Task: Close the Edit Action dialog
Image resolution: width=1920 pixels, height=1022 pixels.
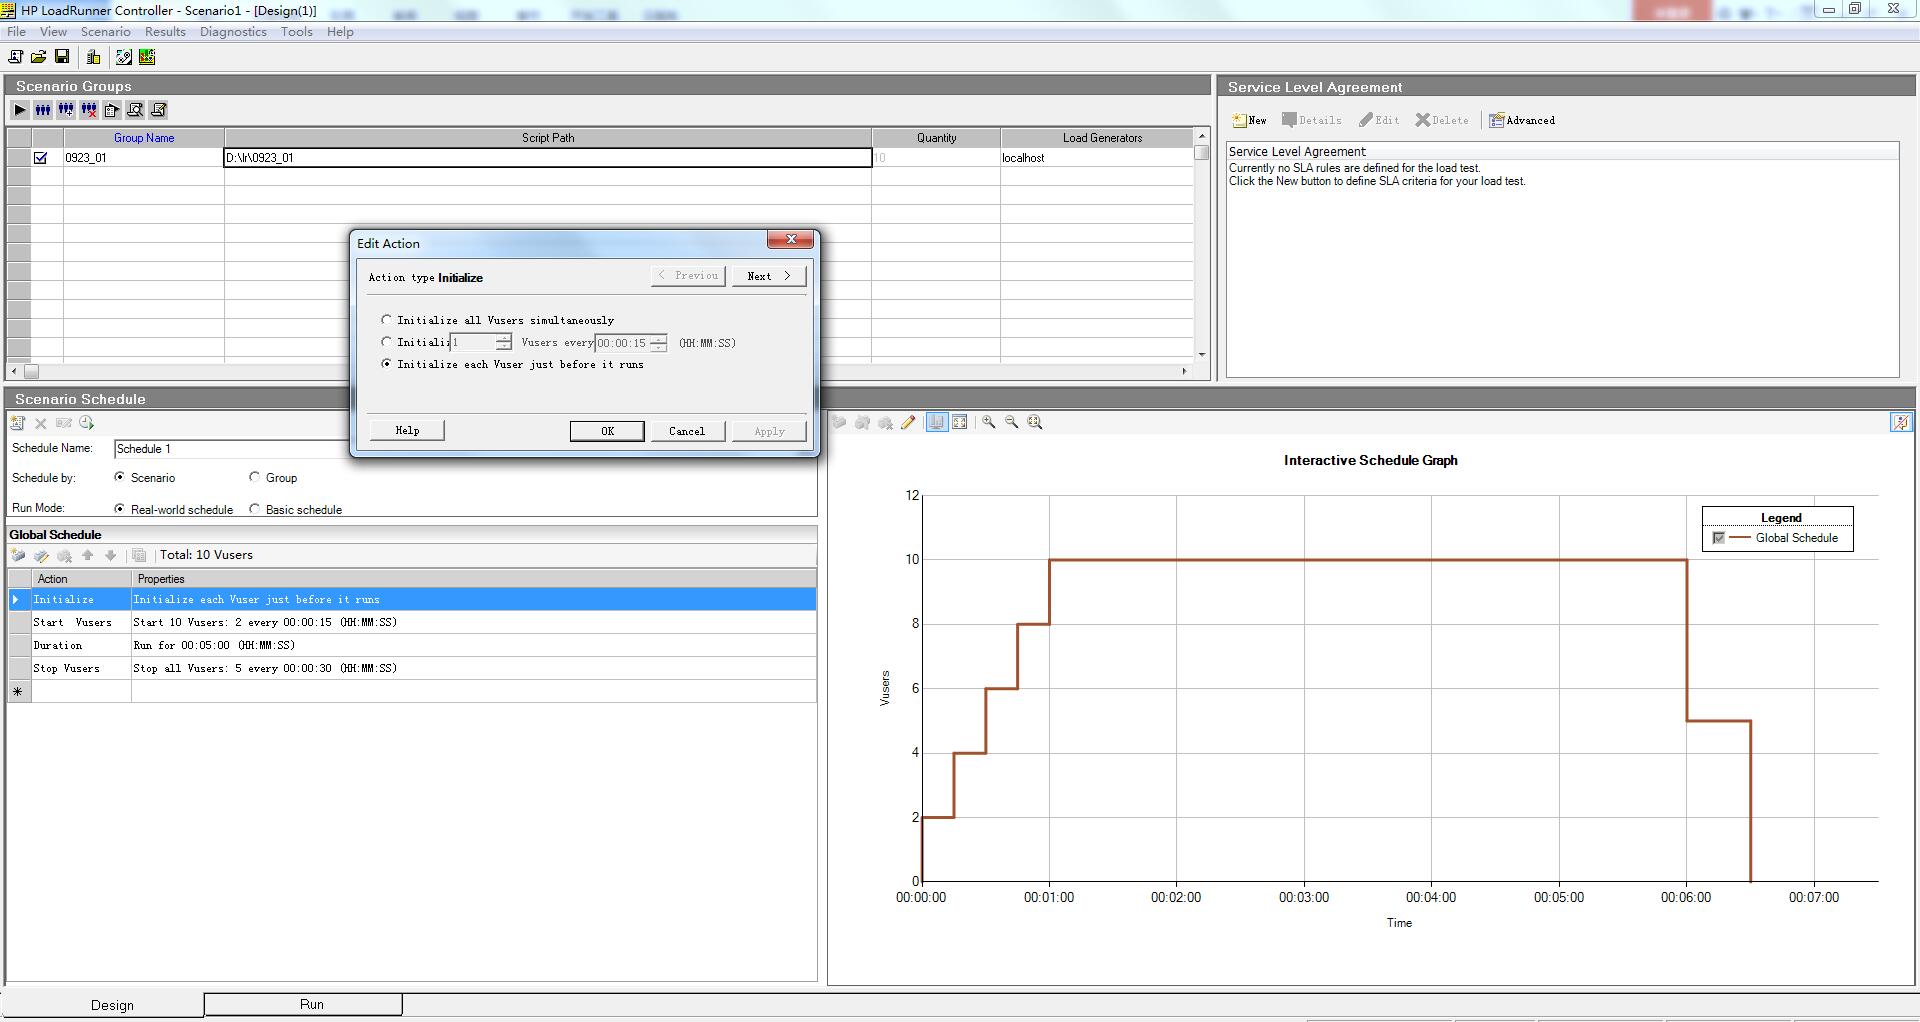Action: tap(791, 239)
